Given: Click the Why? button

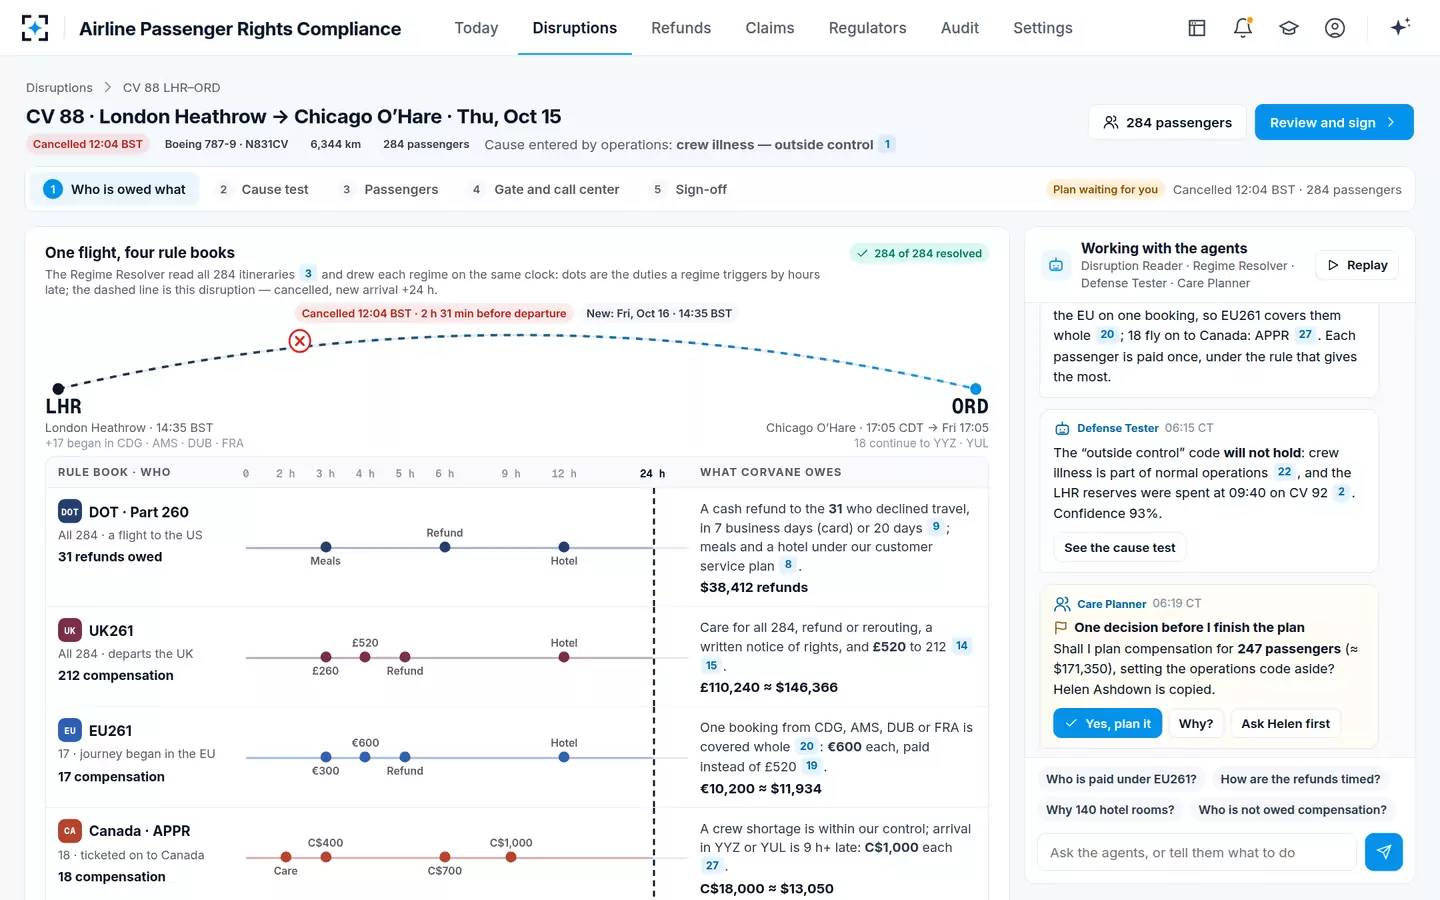Looking at the screenshot, I should click(x=1196, y=723).
